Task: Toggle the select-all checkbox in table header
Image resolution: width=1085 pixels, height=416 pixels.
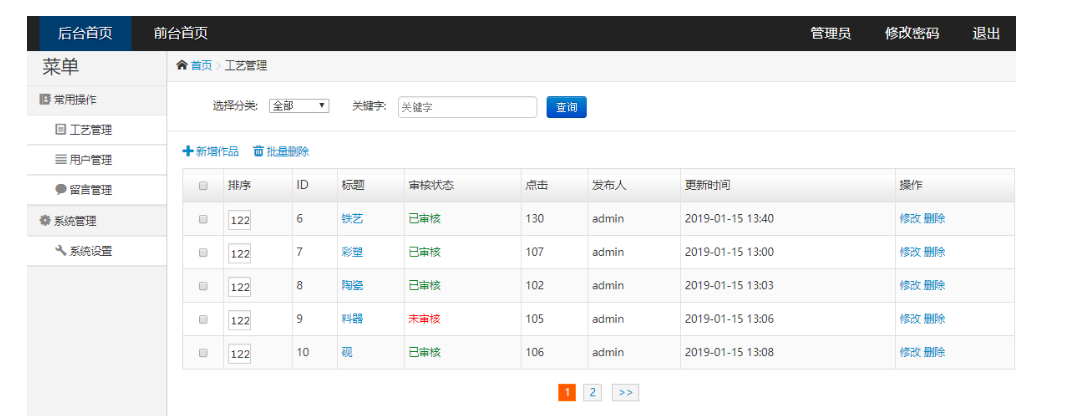Action: tap(203, 186)
